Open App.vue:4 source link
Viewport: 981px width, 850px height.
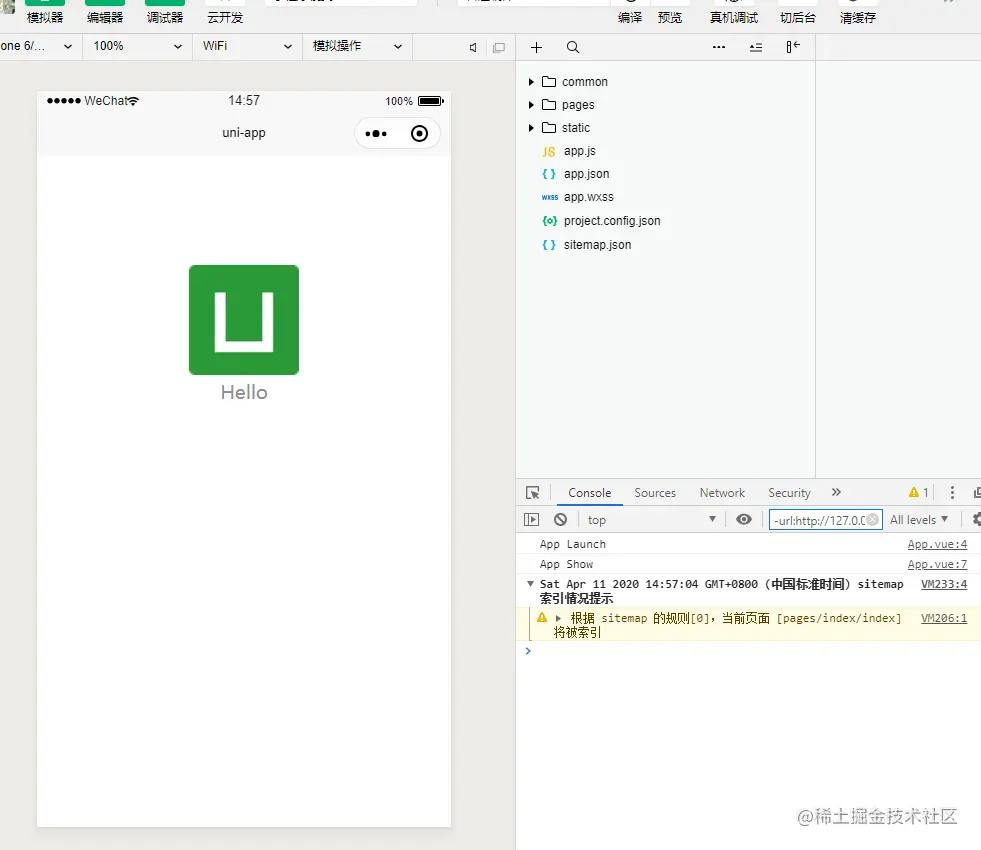tap(937, 544)
